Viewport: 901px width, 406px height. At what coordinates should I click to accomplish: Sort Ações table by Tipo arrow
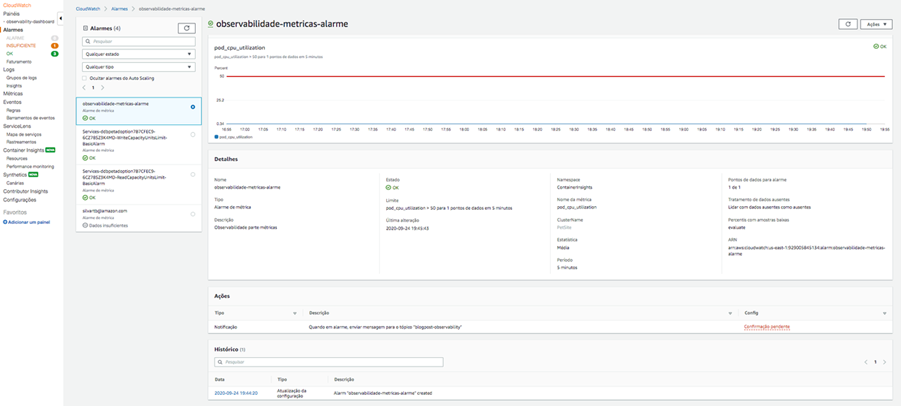click(295, 314)
